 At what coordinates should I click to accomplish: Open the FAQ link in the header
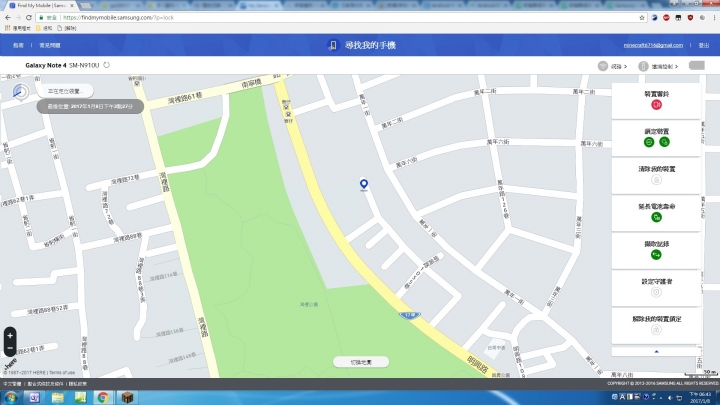(x=50, y=45)
